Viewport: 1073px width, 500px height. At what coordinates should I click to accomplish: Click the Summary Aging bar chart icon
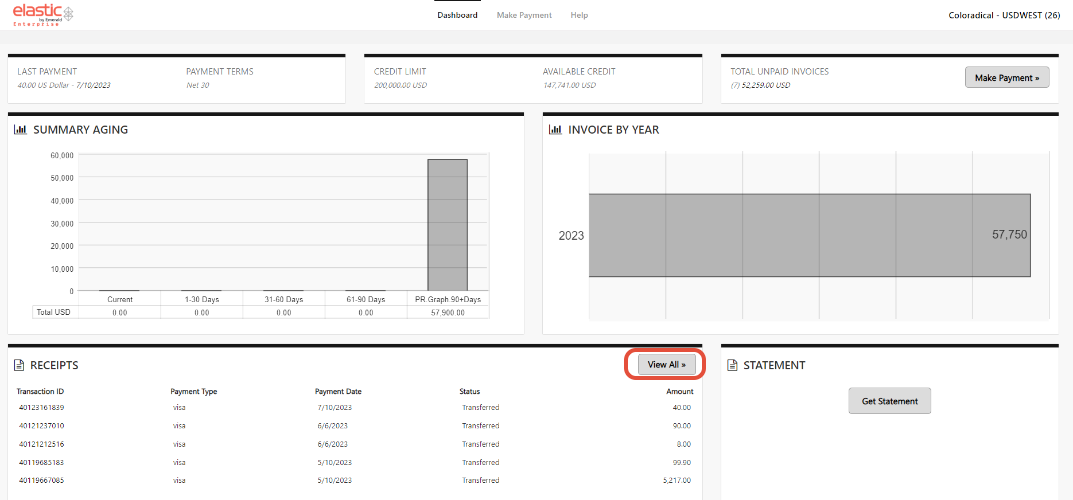click(x=20, y=129)
